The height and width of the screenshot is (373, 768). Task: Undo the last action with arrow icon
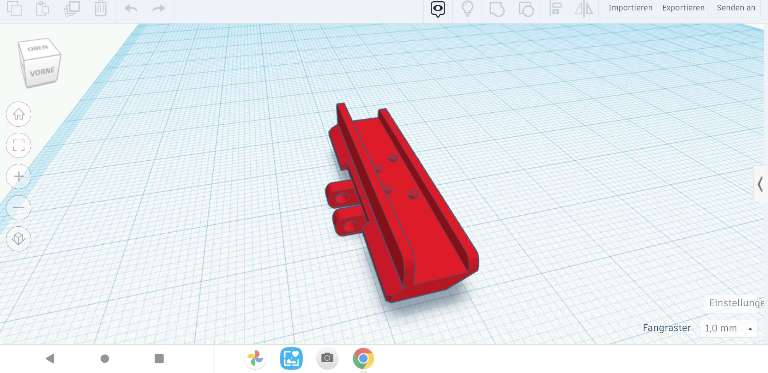pos(131,8)
